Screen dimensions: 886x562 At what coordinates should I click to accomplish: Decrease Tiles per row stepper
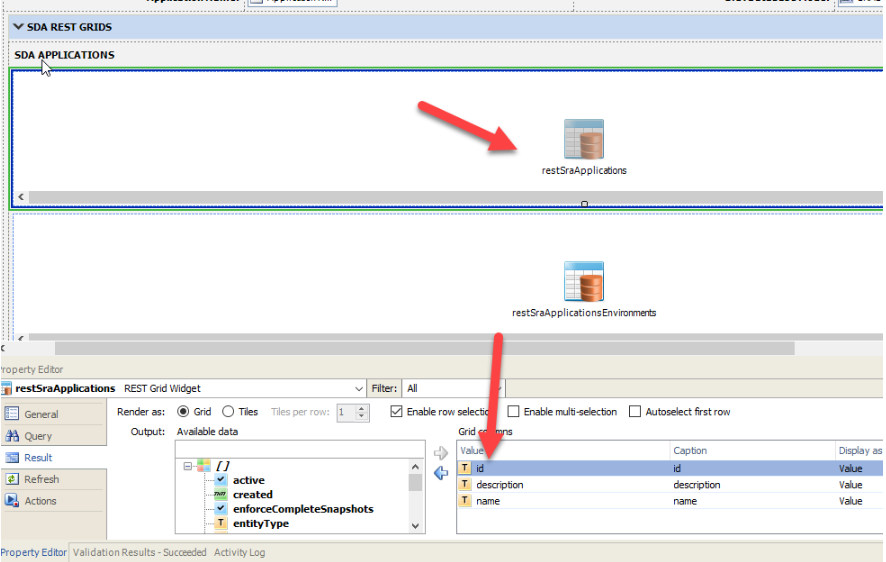pos(362,416)
